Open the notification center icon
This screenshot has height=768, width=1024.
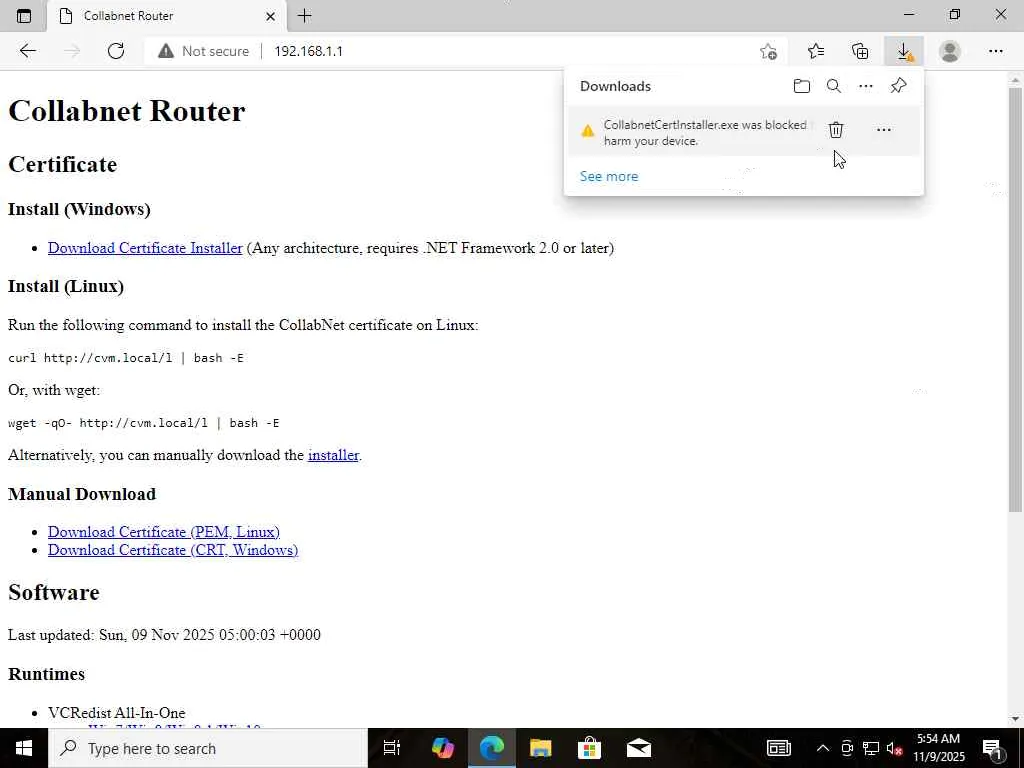click(x=993, y=748)
